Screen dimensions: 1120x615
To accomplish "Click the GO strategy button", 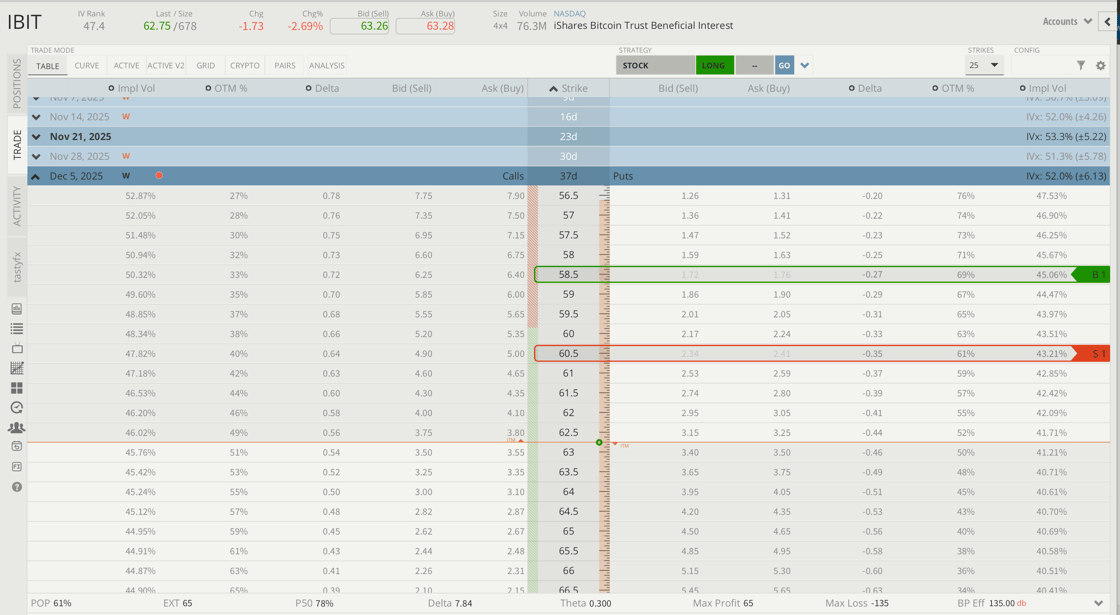I will [x=784, y=65].
